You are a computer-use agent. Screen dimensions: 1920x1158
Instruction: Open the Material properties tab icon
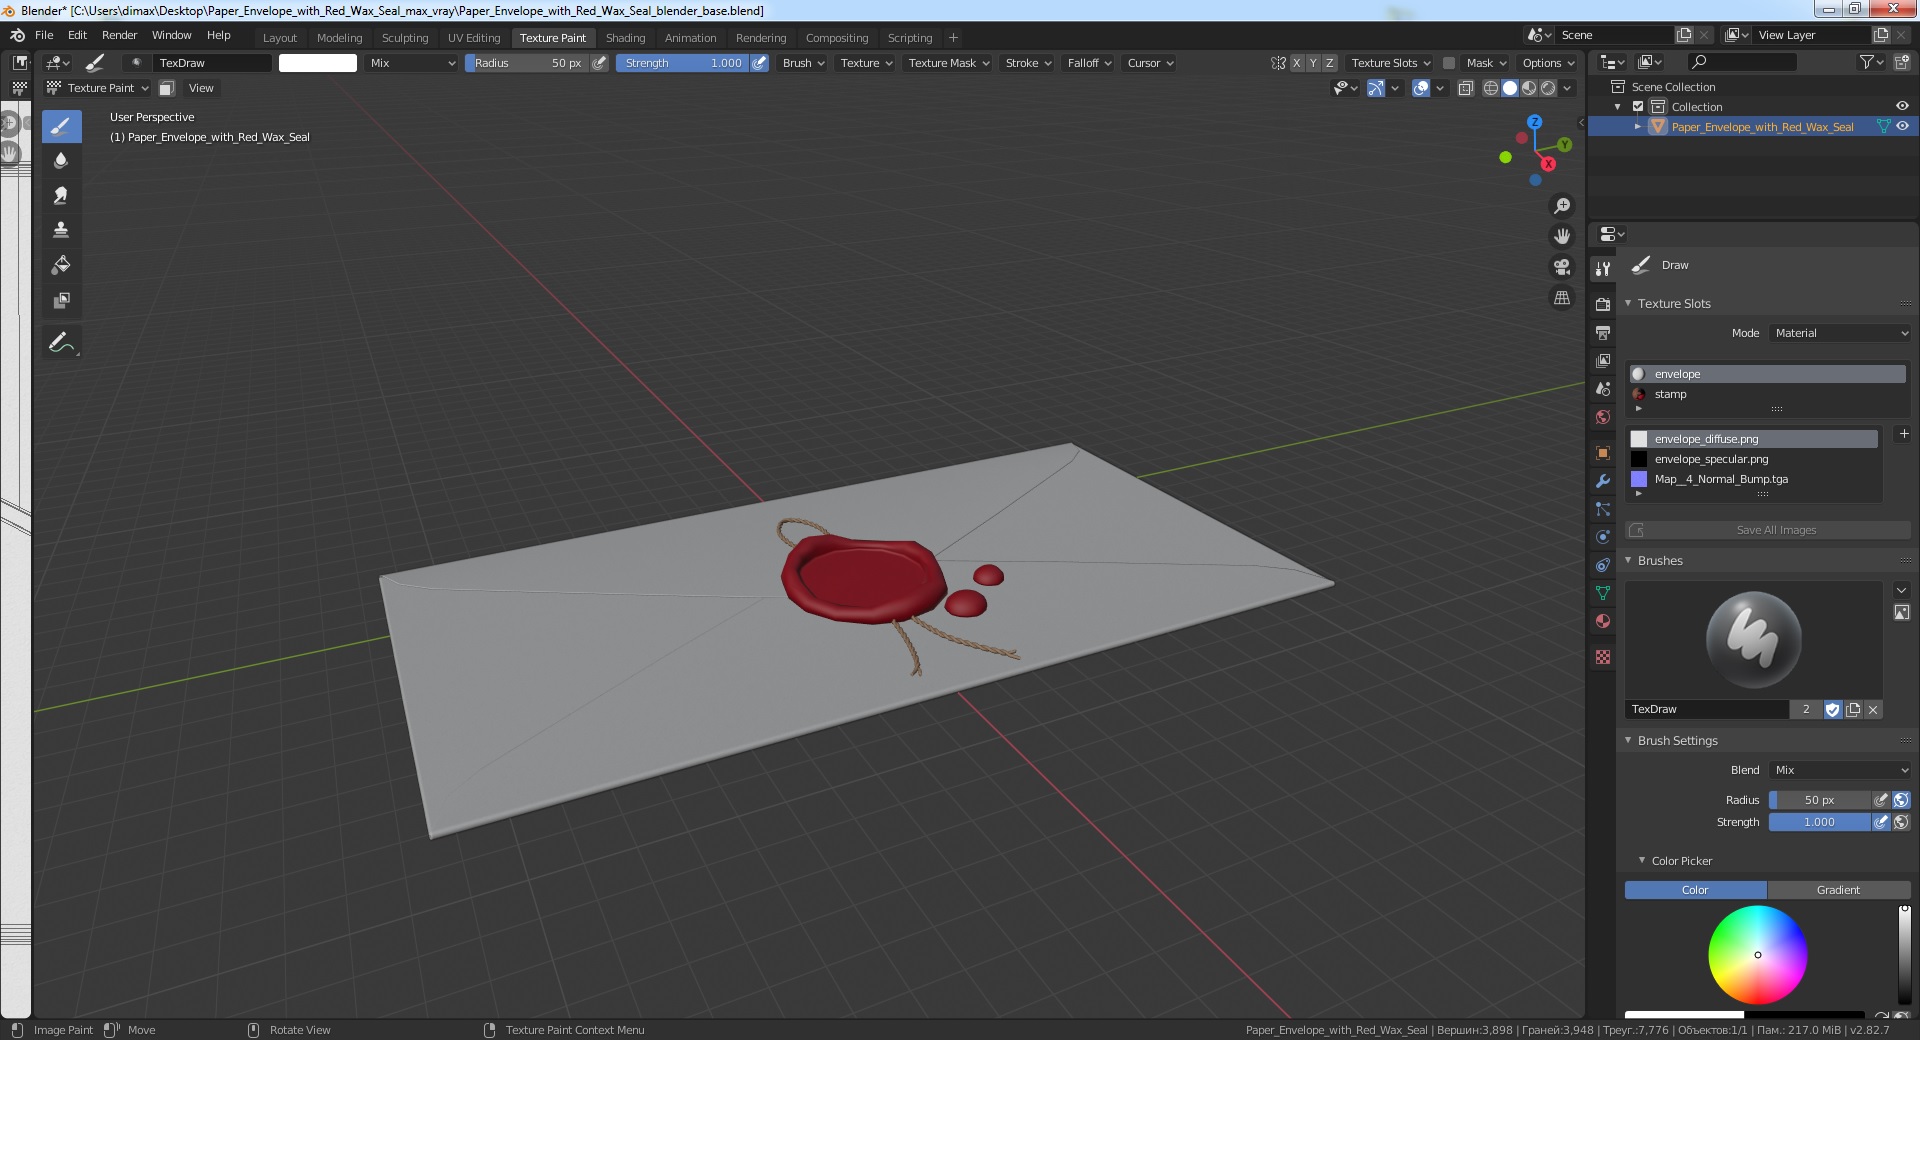point(1603,621)
